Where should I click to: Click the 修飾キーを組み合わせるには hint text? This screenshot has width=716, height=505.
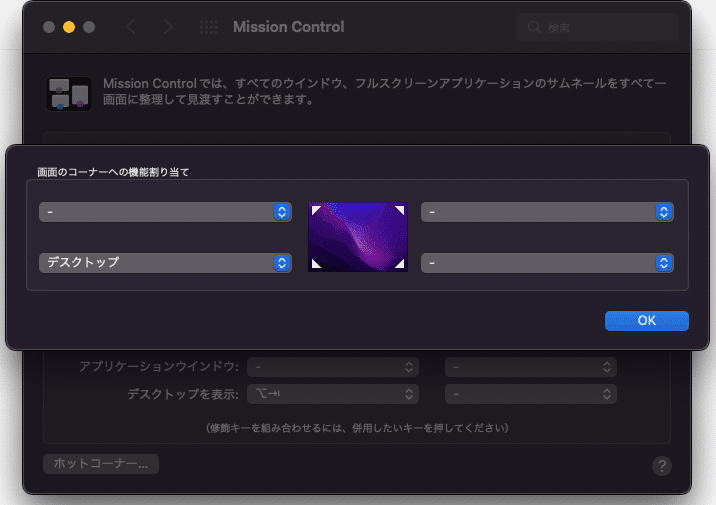(357, 428)
